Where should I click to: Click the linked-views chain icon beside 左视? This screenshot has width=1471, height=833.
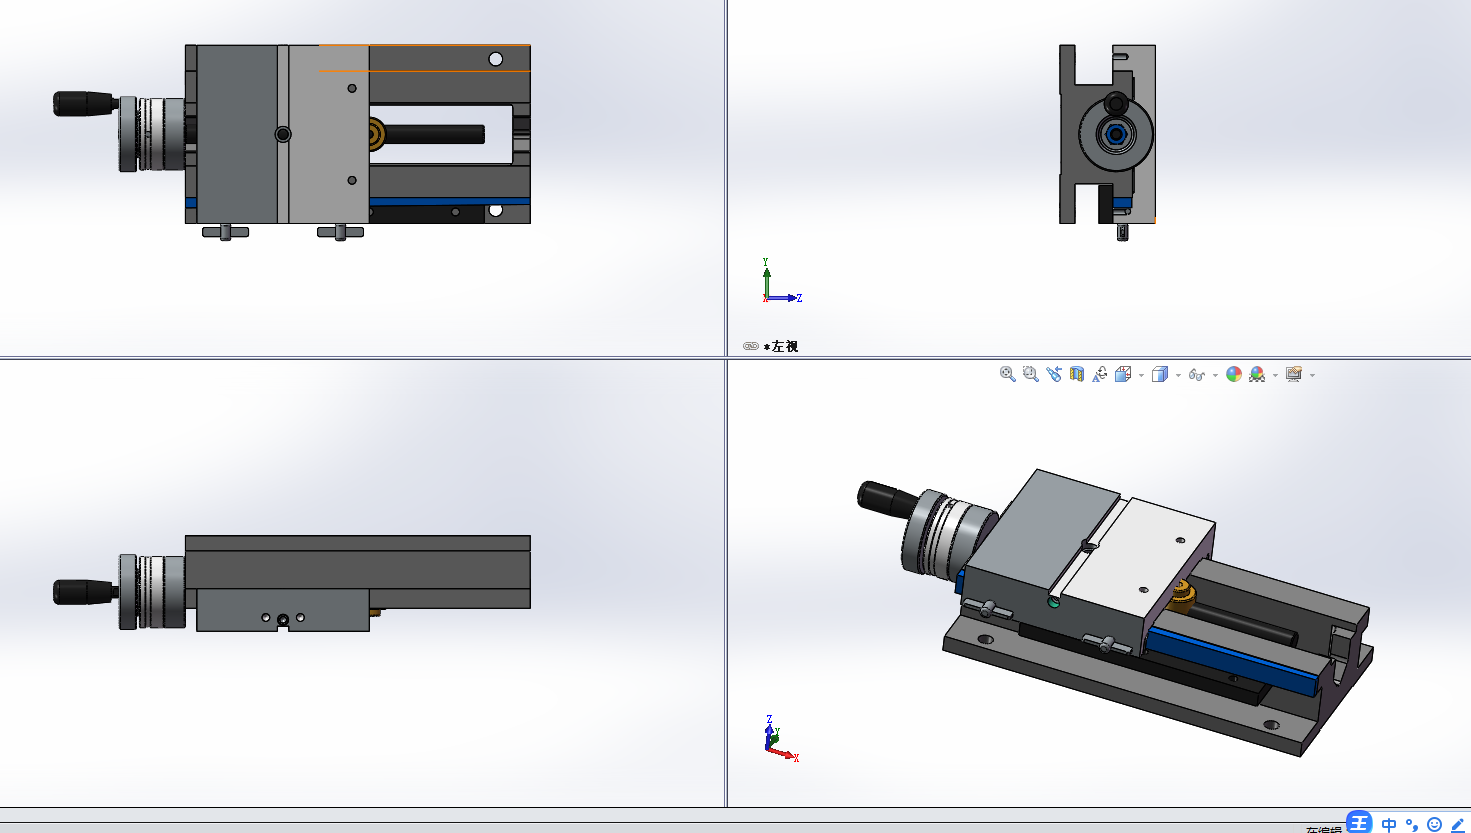pyautogui.click(x=751, y=346)
